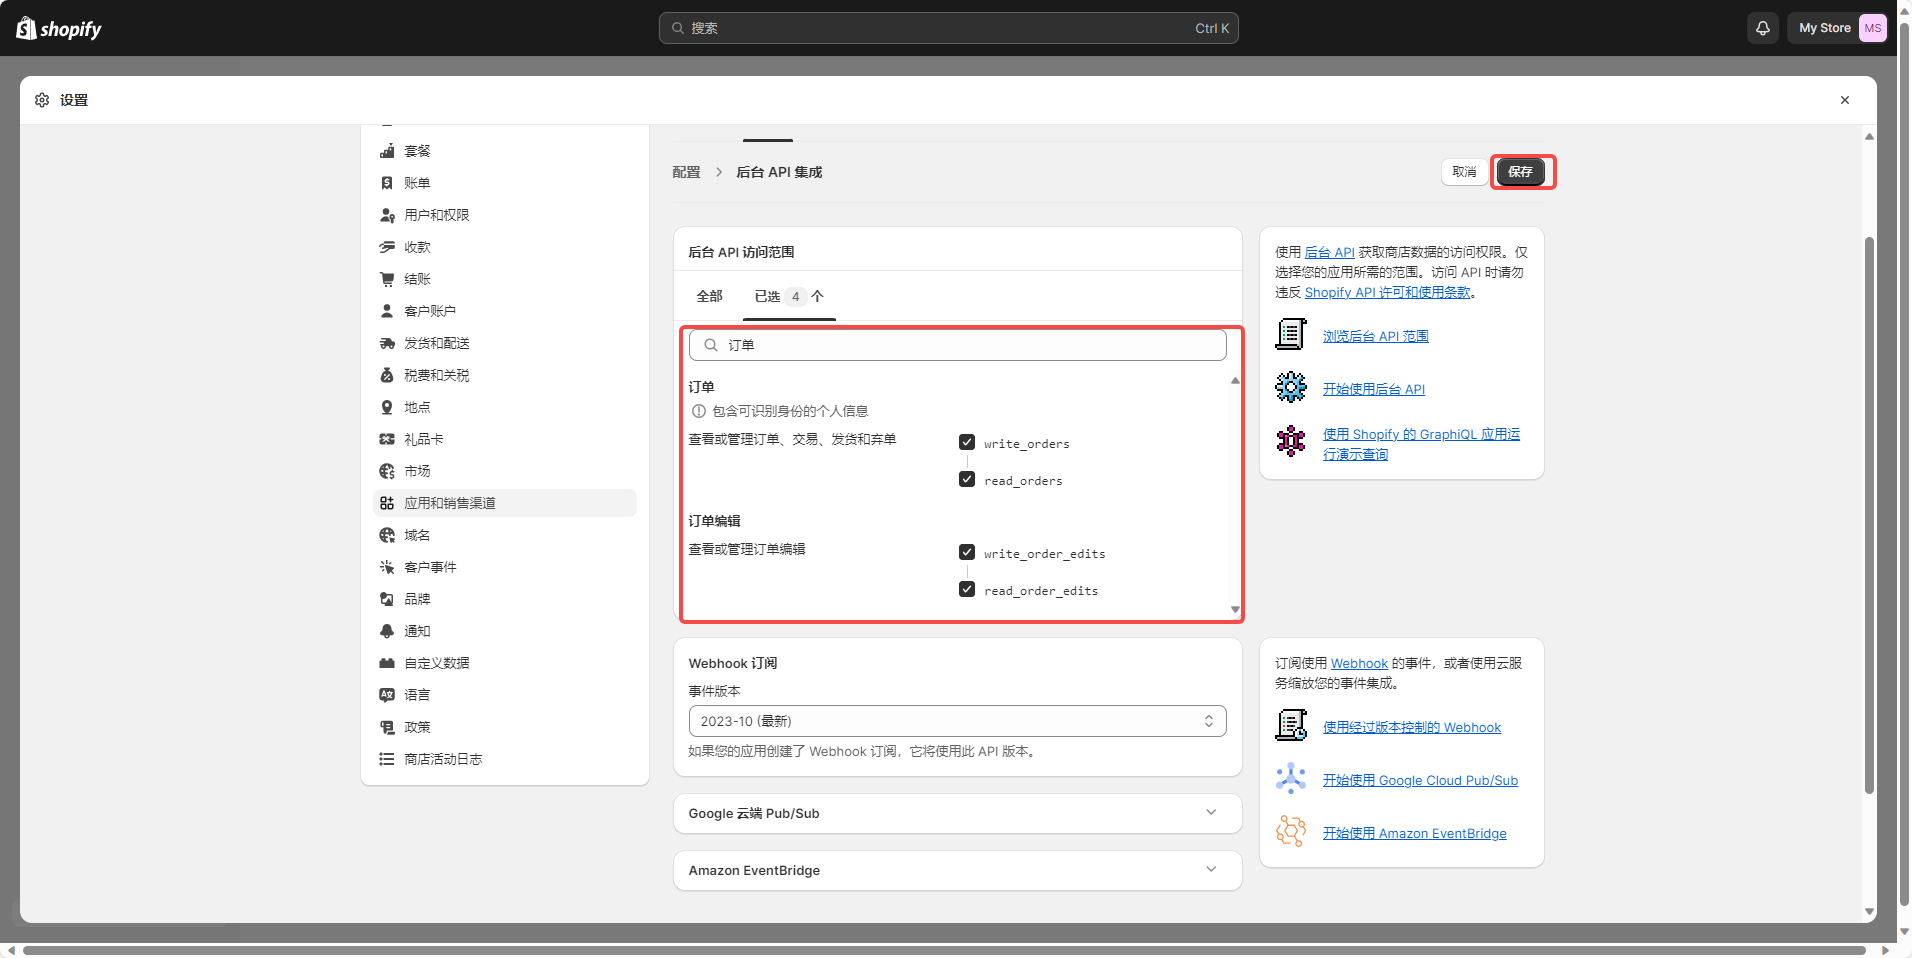
Task: Click the 应用和销售渠道 apps icon
Action: pos(387,503)
